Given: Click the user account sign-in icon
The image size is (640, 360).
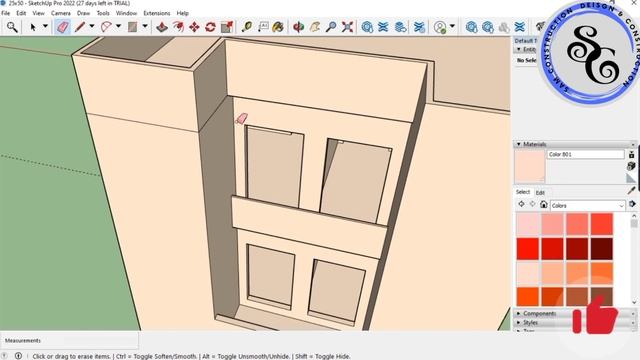Looking at the screenshot, I should pos(440,27).
